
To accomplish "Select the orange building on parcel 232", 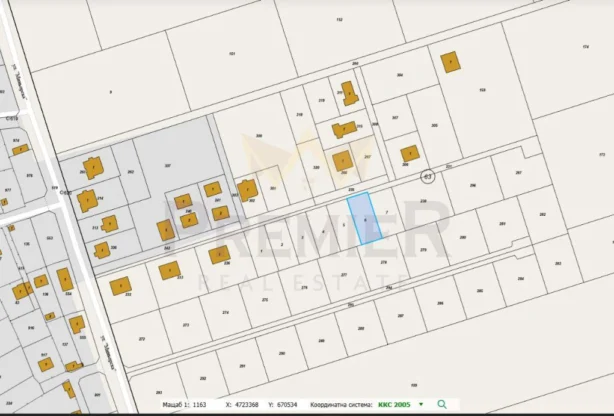I will 120,286.
